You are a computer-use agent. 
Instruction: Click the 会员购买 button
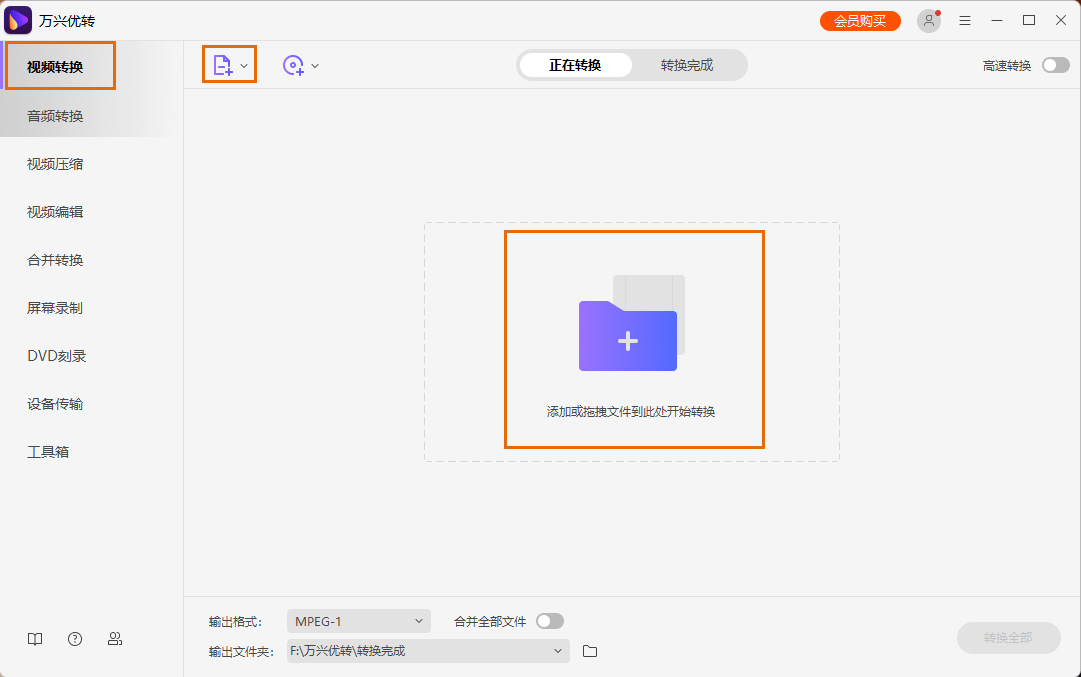[859, 20]
